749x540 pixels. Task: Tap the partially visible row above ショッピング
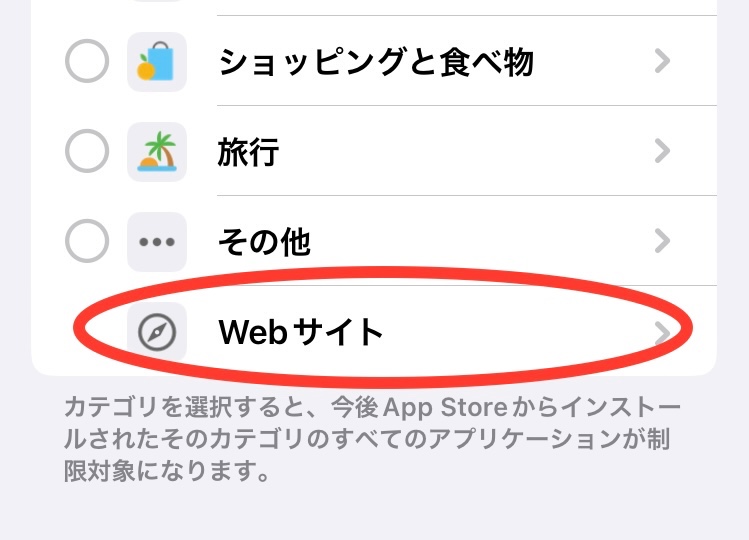click(374, 7)
